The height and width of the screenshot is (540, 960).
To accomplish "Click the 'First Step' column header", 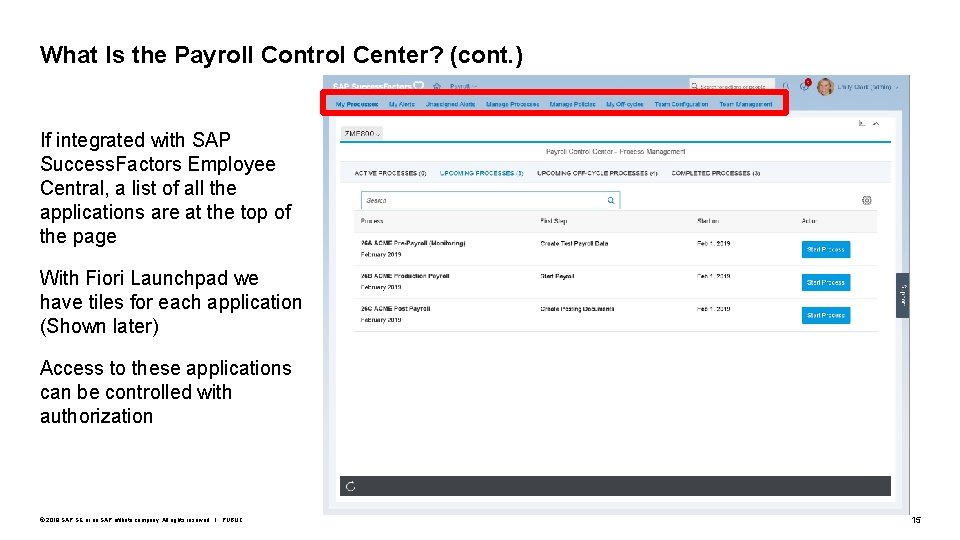I will tap(553, 221).
